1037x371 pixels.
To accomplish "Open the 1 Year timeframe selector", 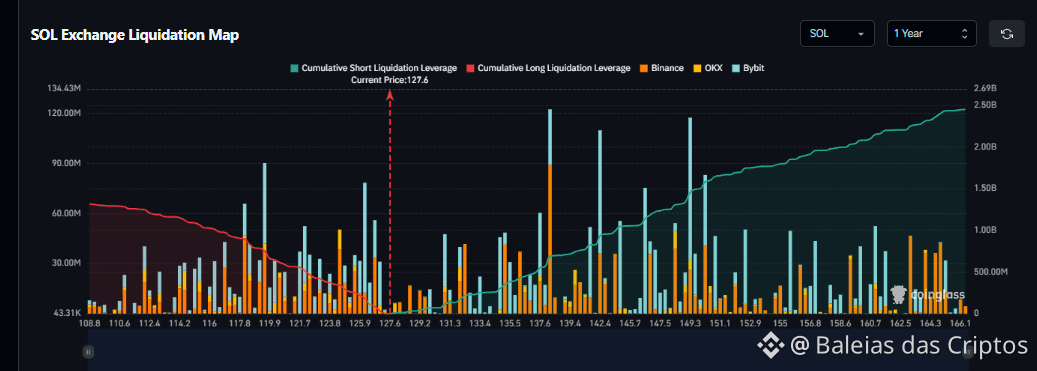I will [931, 34].
